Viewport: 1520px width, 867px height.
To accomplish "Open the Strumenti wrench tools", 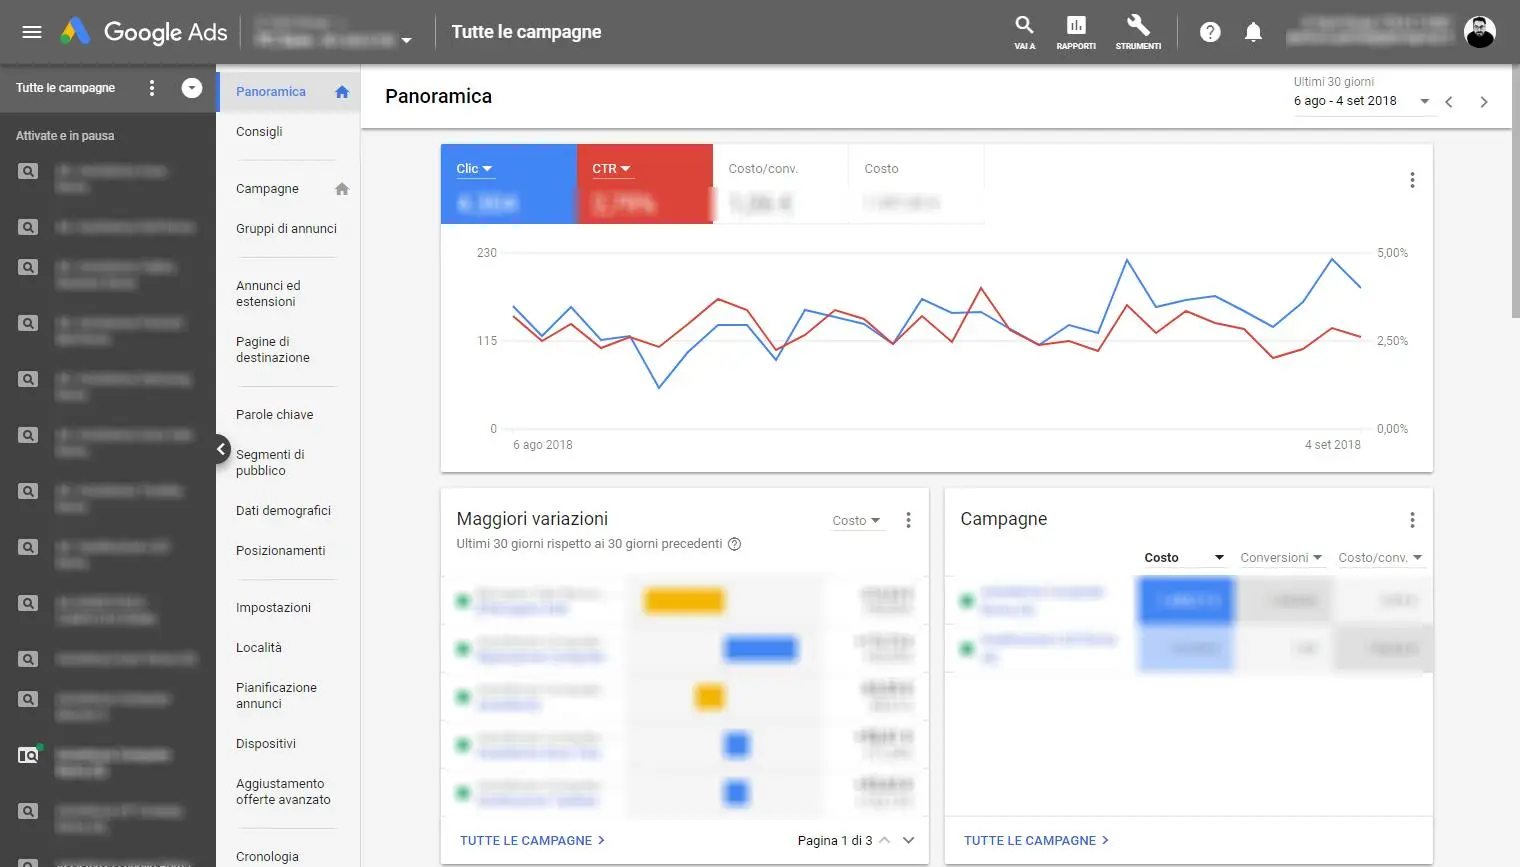I will click(1138, 32).
